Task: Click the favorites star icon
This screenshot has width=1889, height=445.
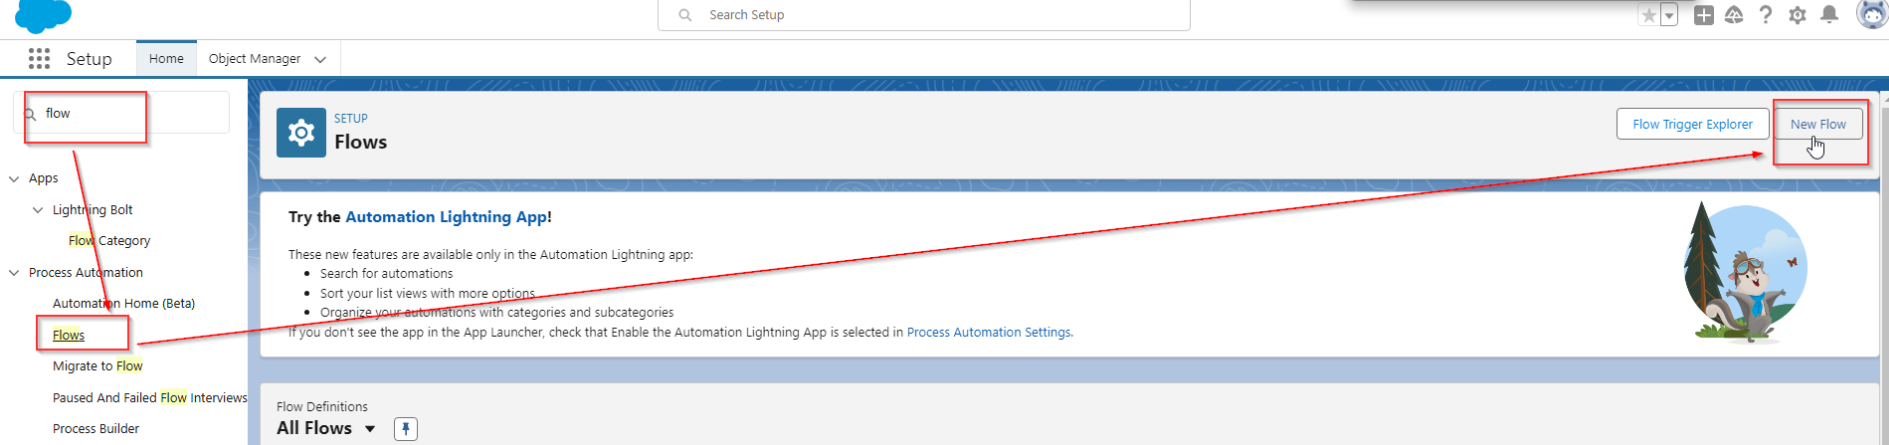Action: (1648, 15)
